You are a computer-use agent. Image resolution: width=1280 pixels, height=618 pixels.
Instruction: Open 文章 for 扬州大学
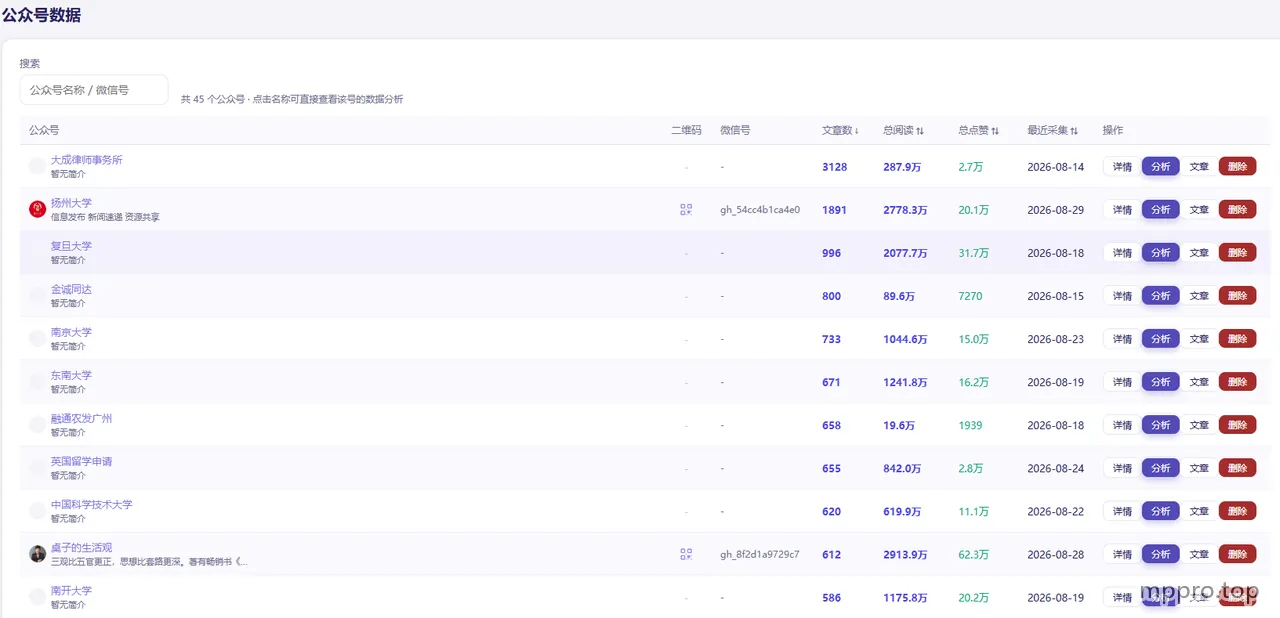pos(1199,210)
